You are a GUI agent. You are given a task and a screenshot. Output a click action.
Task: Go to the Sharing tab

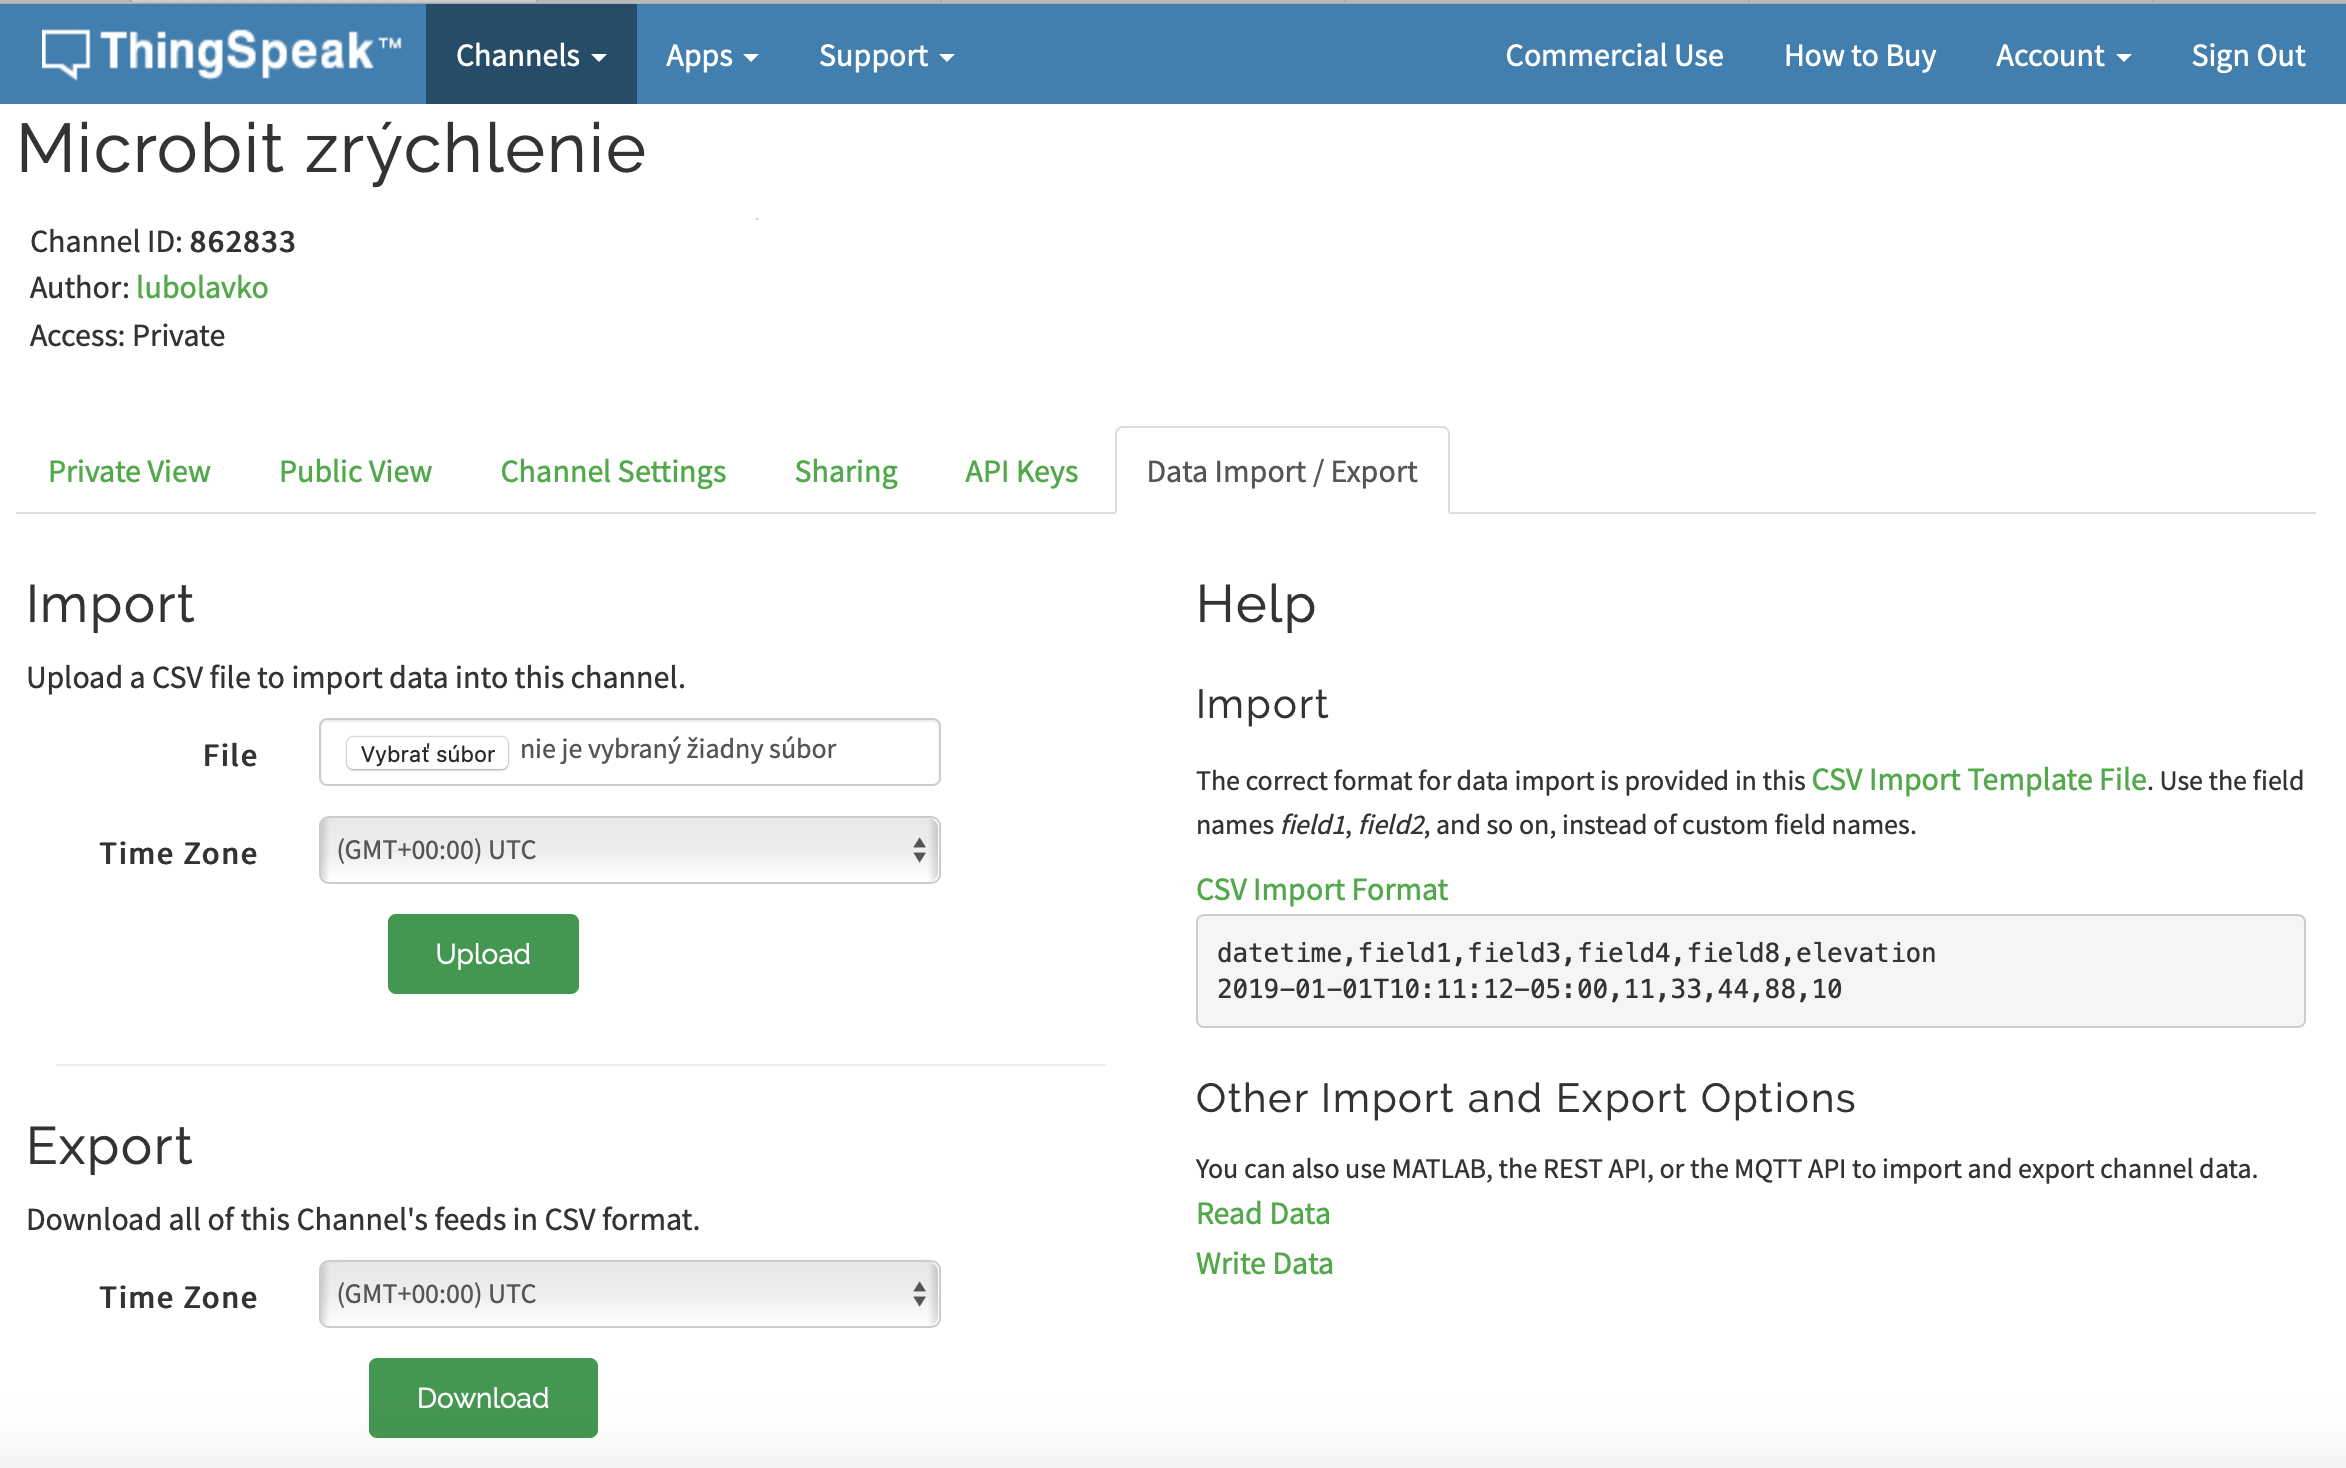click(845, 471)
